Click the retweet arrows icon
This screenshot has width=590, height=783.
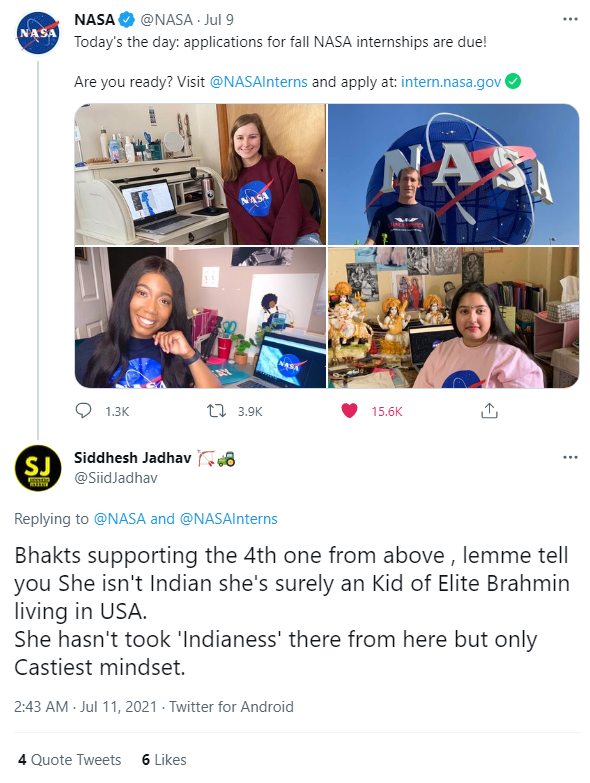[x=216, y=411]
